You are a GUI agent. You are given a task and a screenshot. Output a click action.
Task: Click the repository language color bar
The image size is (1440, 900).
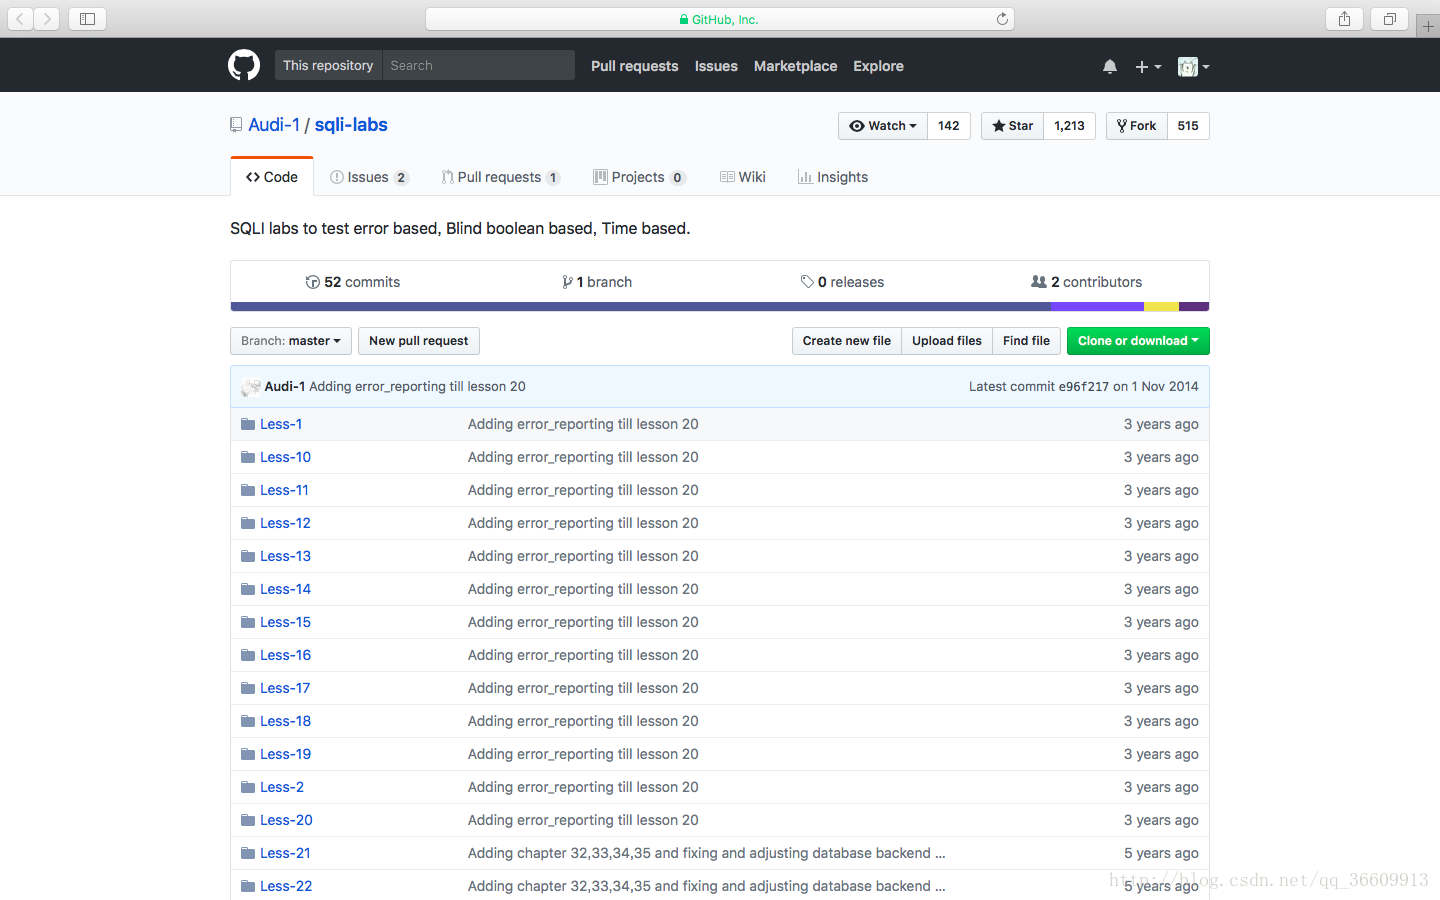pos(720,307)
